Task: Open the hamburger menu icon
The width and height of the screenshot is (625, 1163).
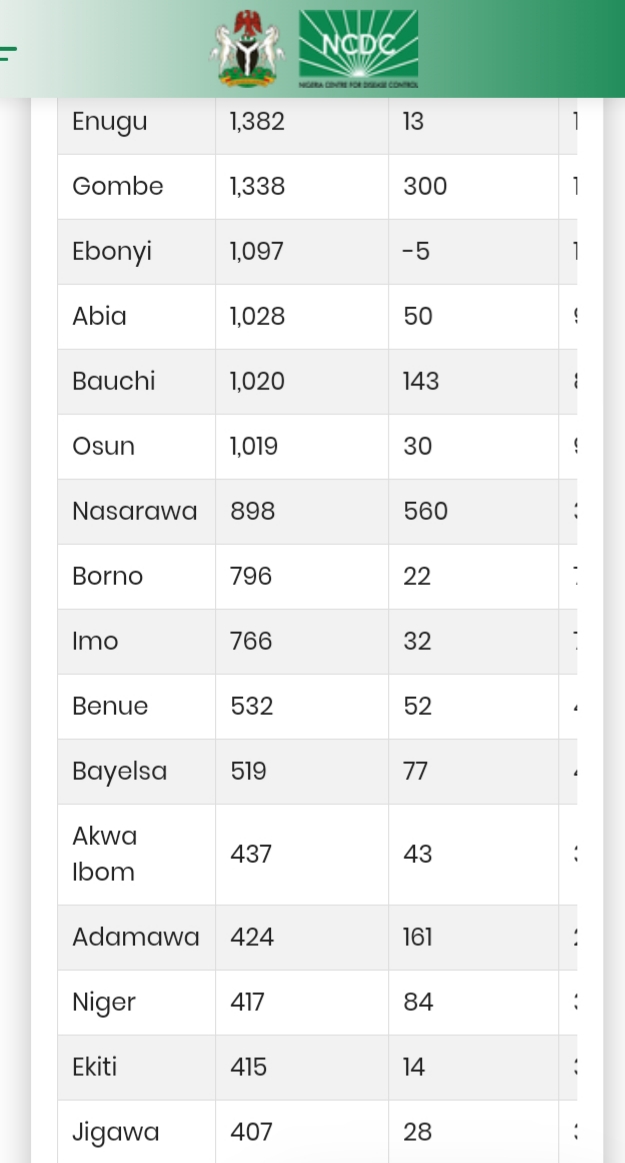Action: (8, 52)
